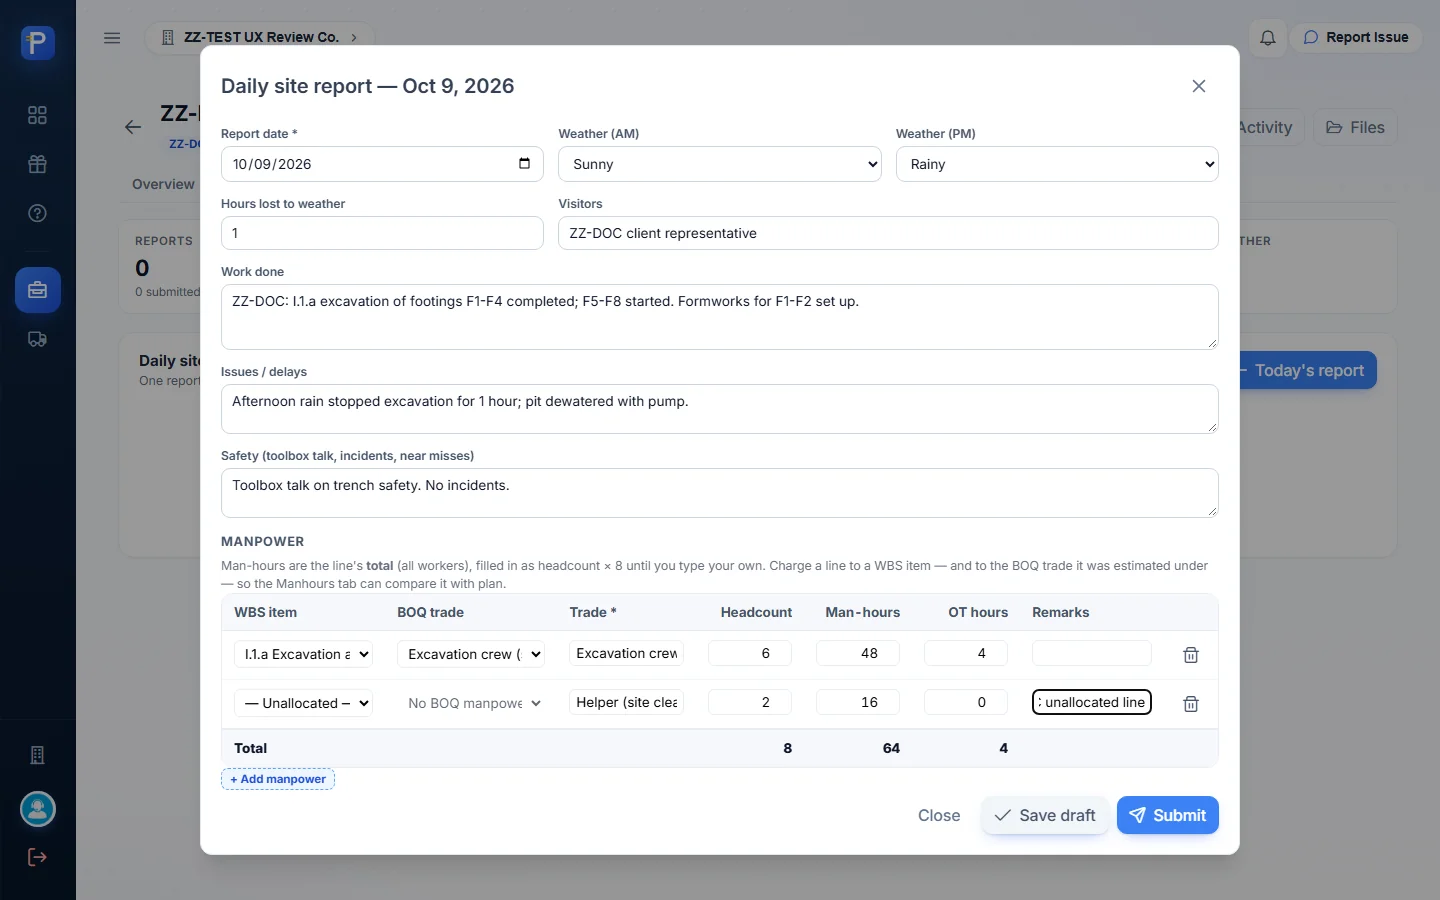Open the Report date calendar picker
Viewport: 1440px width, 900px height.
pyautogui.click(x=524, y=164)
